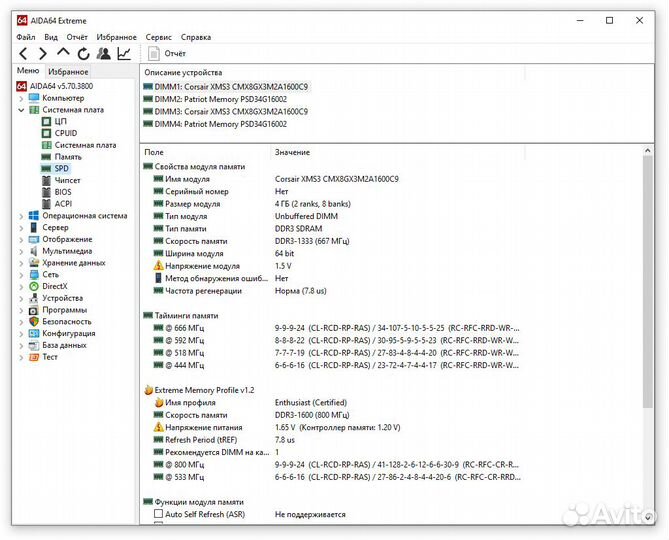Click the Forward navigation arrow

pos(43,53)
